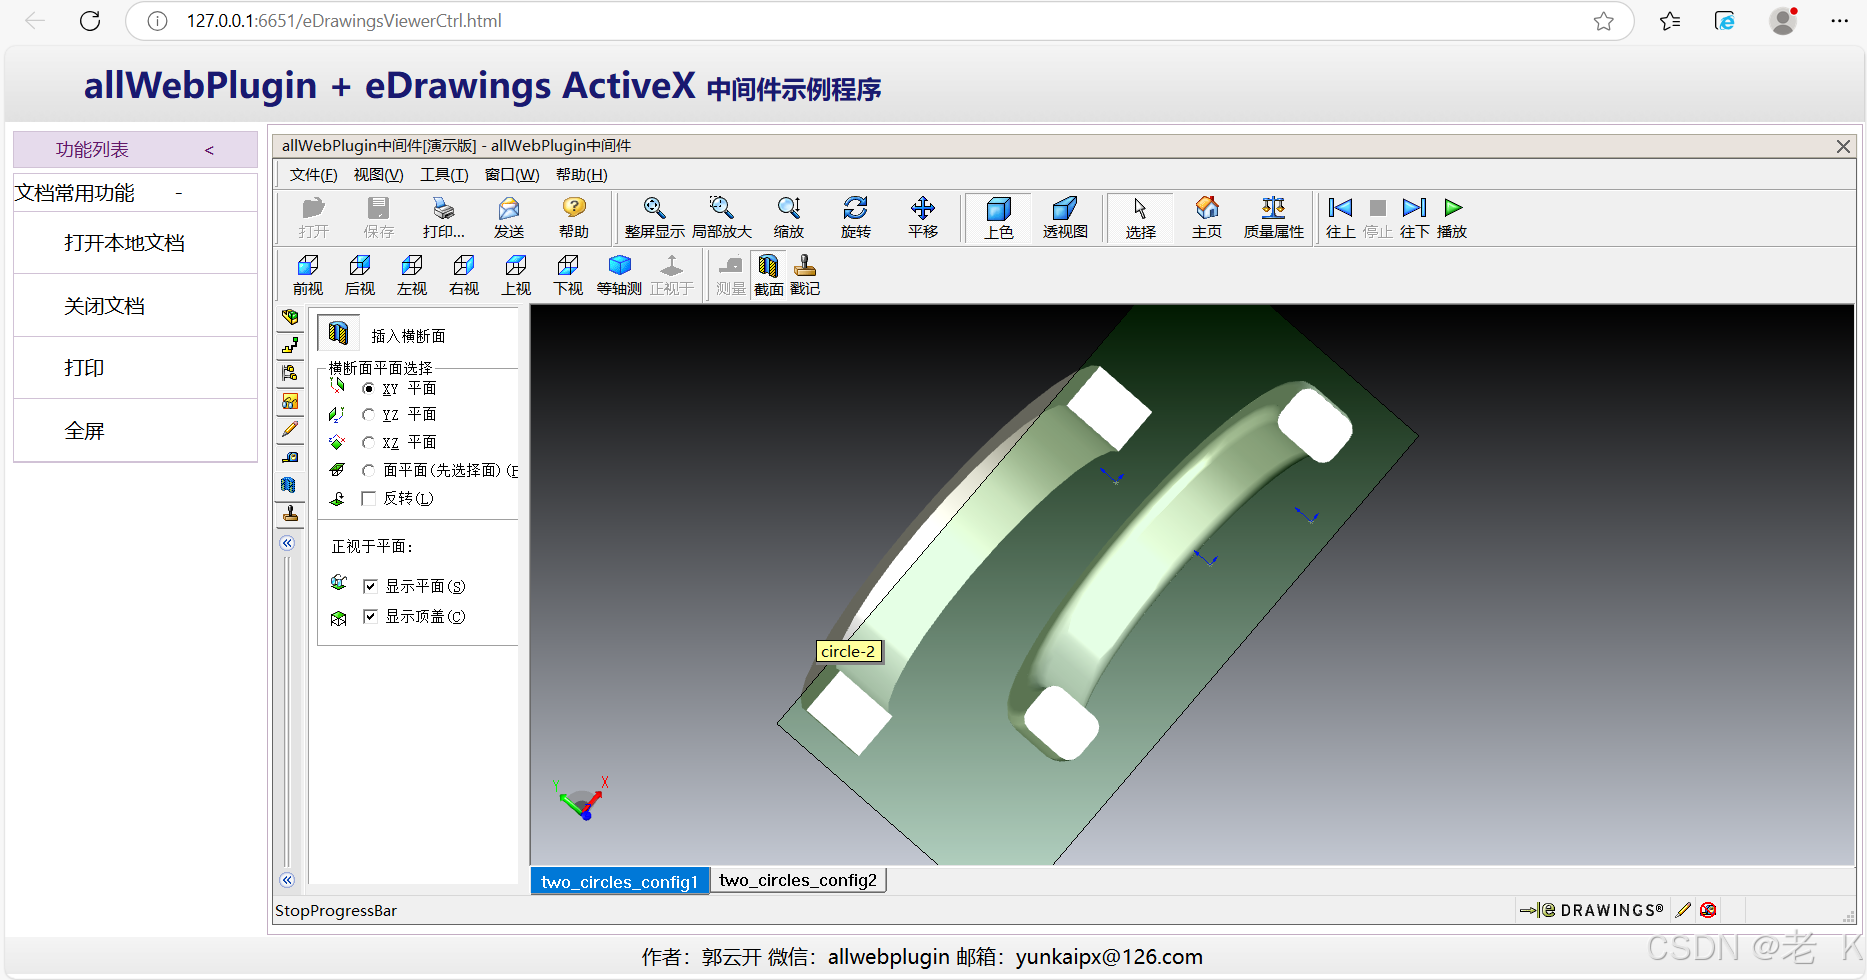Open the 文件(F) menu
This screenshot has height=980, width=1867.
click(313, 175)
